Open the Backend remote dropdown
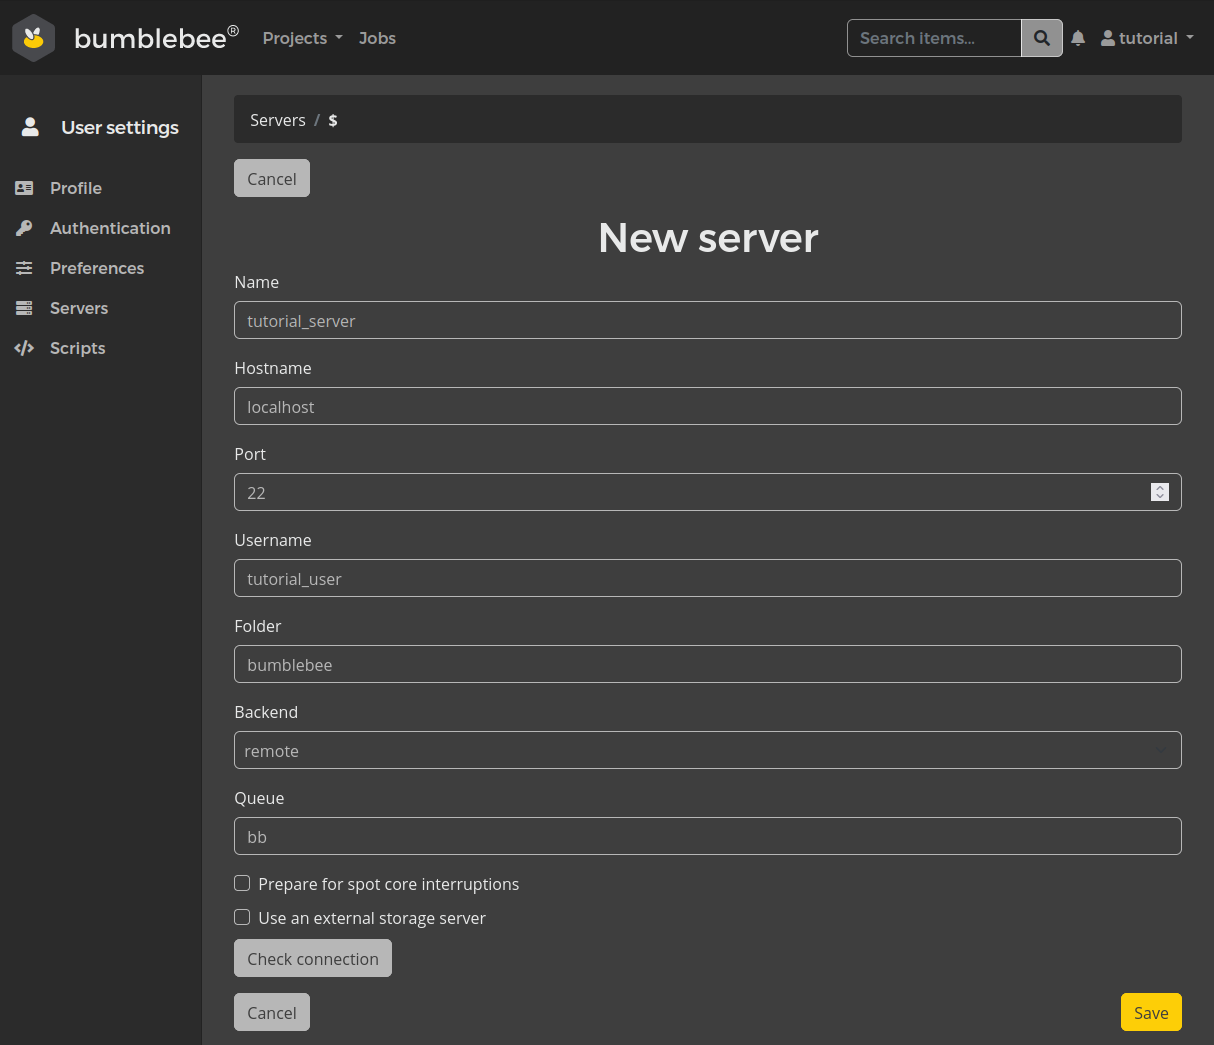Viewport: 1214px width, 1045px height. (x=707, y=750)
